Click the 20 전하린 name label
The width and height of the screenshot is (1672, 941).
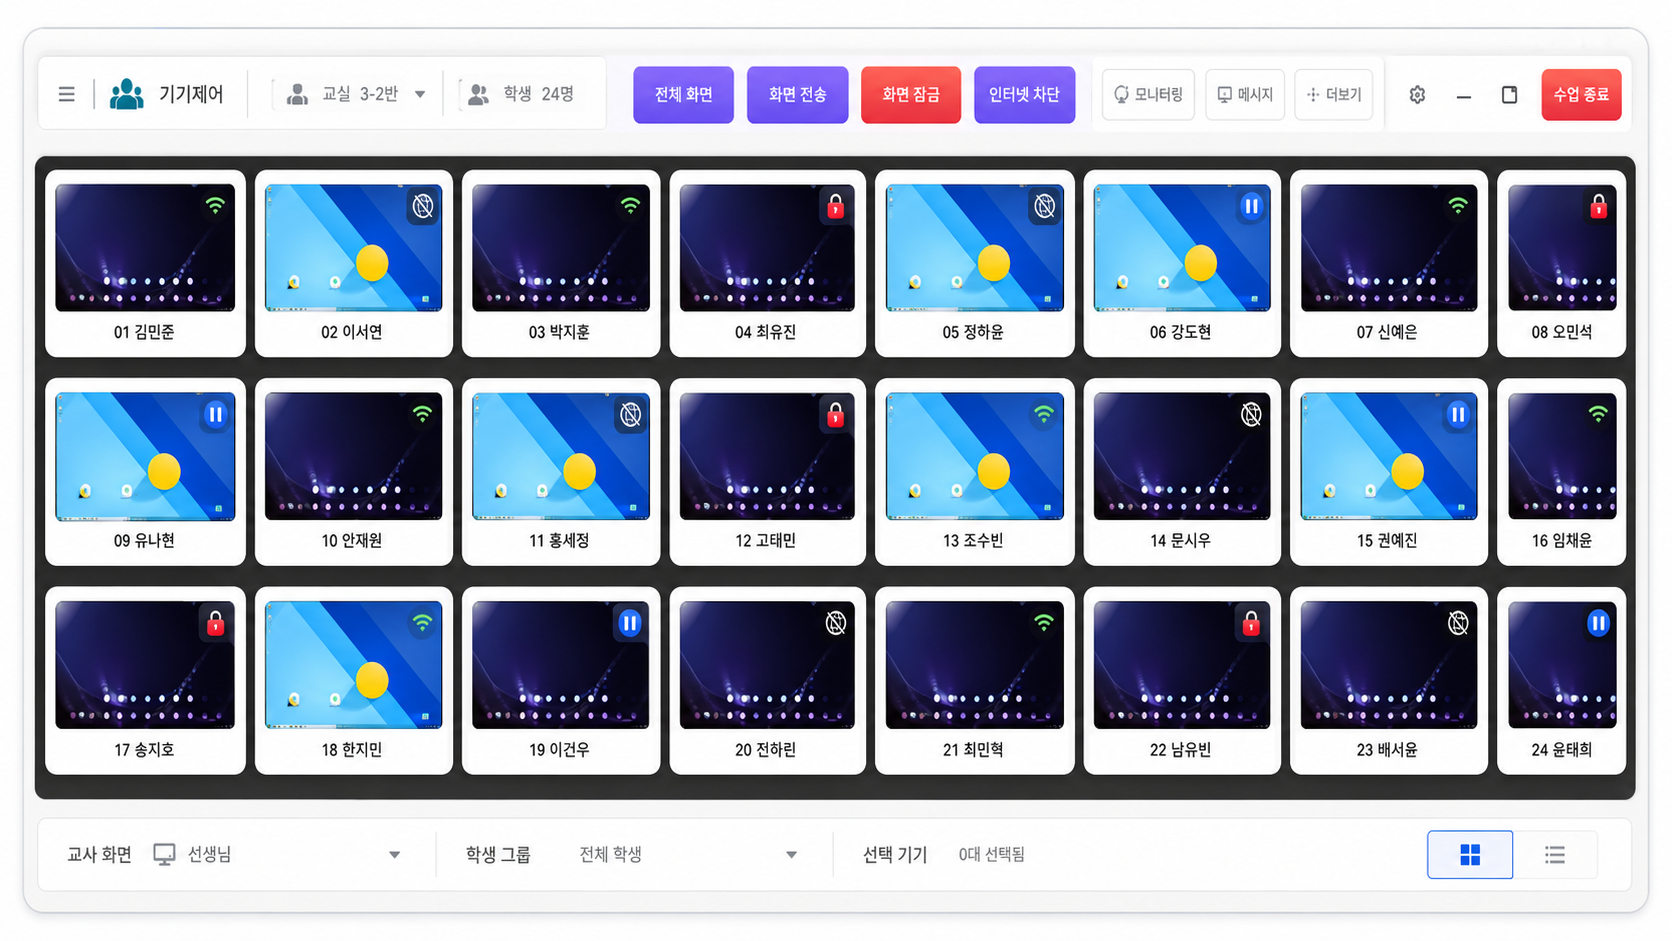(765, 750)
